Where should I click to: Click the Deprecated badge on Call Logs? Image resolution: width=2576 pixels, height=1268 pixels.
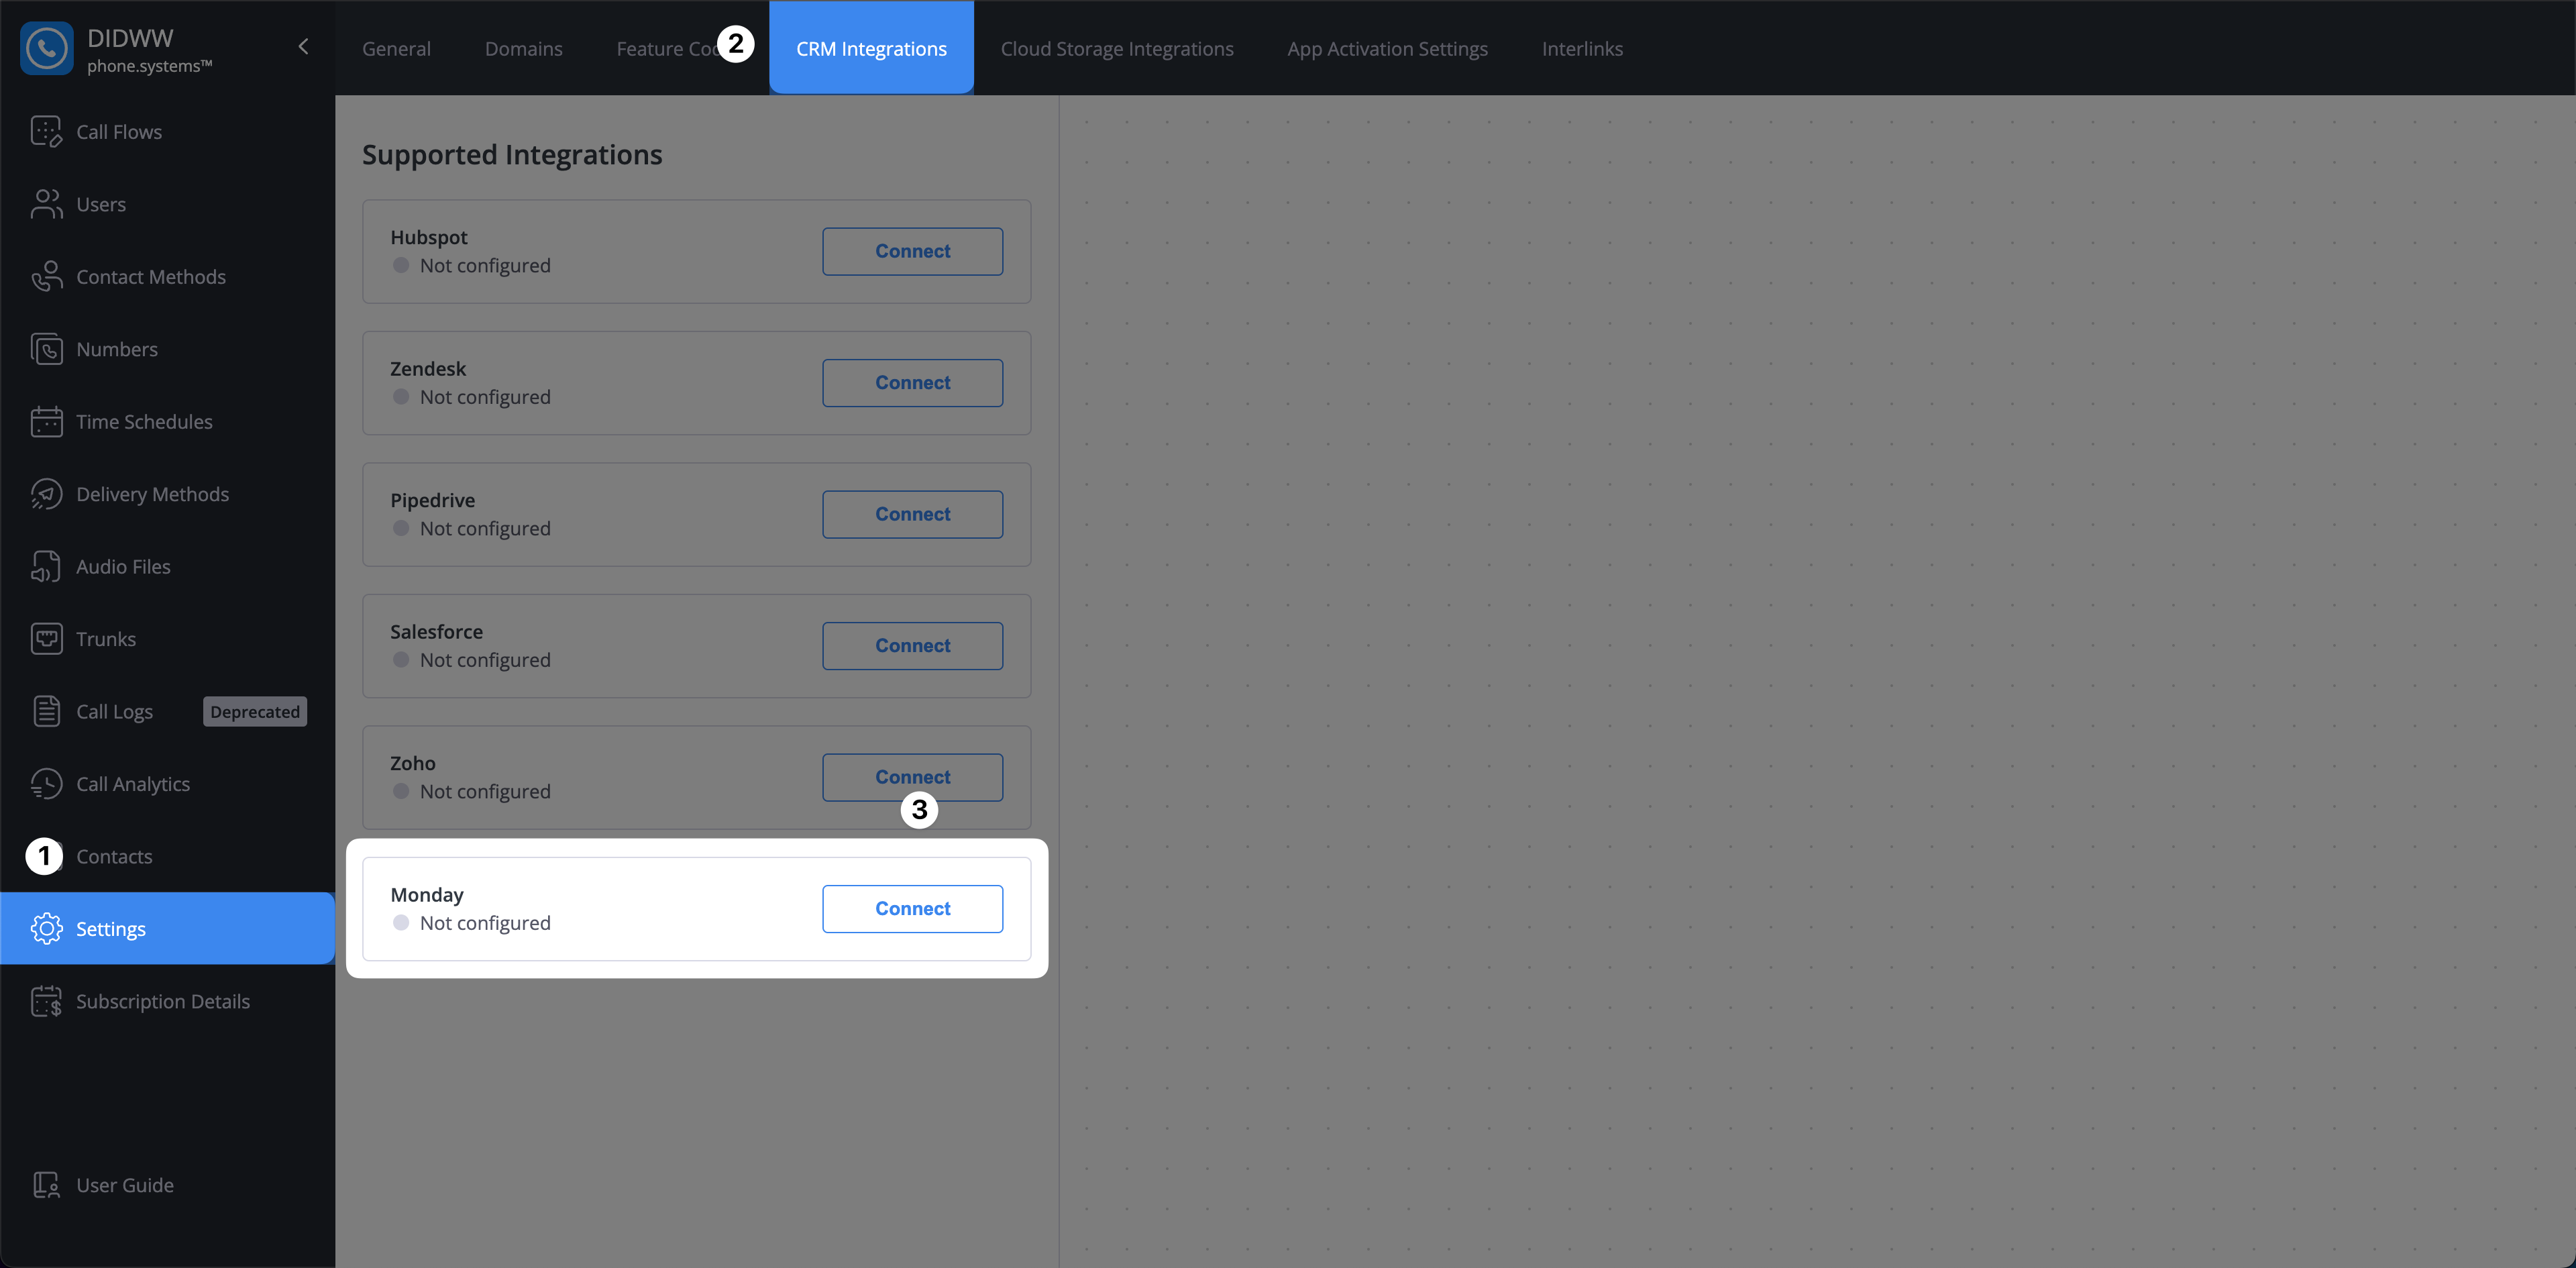[x=255, y=712]
